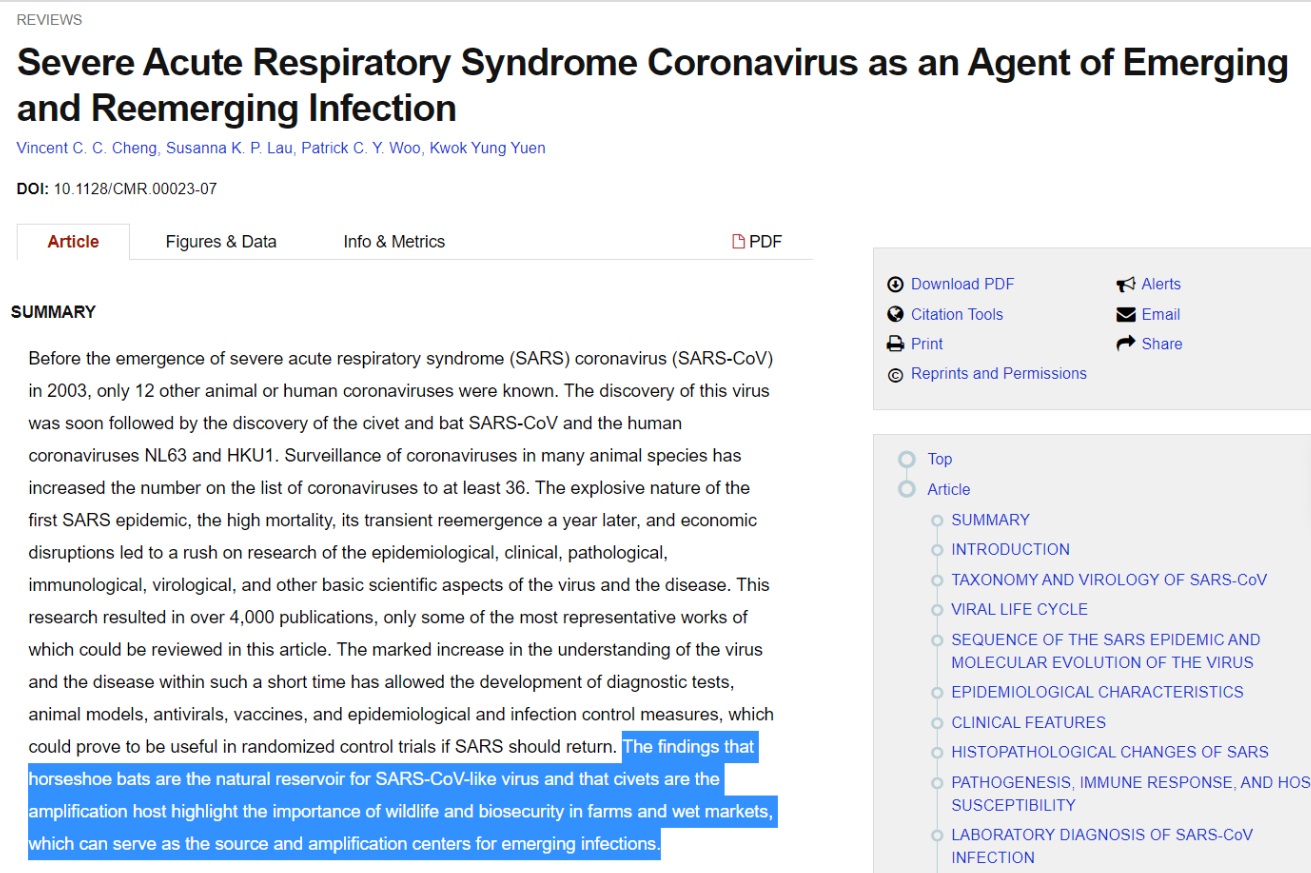Click the Email link
This screenshot has width=1311, height=873.
1161,314
